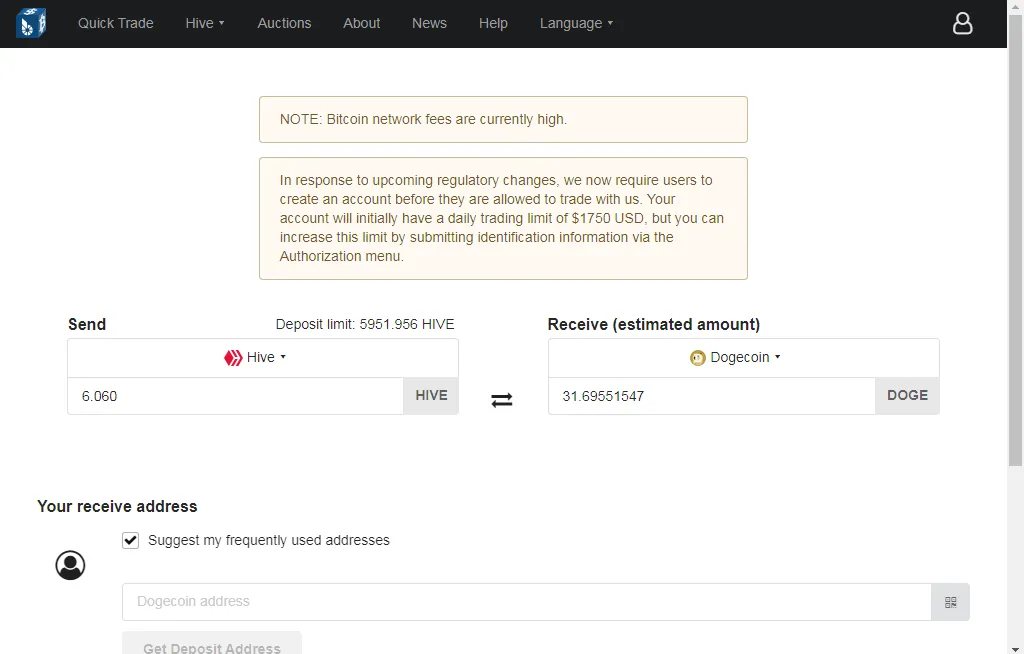Click the DOGE unit label
1024x654 pixels.
(x=907, y=396)
